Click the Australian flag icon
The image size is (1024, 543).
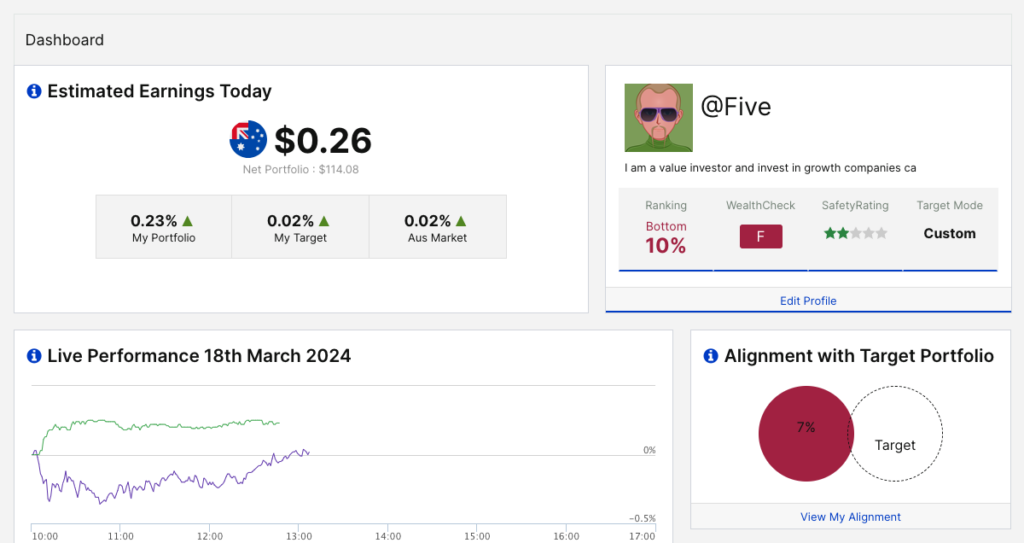click(248, 140)
